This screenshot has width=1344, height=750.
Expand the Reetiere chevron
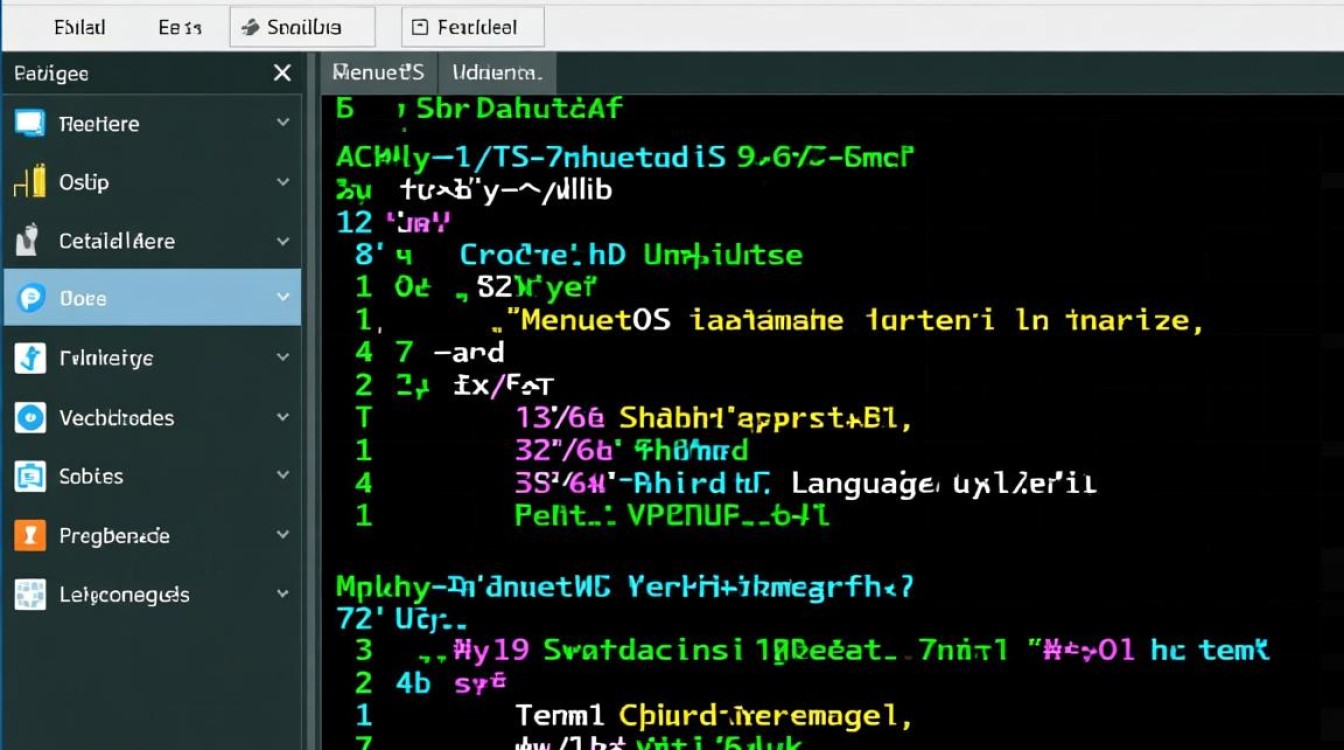pos(283,123)
